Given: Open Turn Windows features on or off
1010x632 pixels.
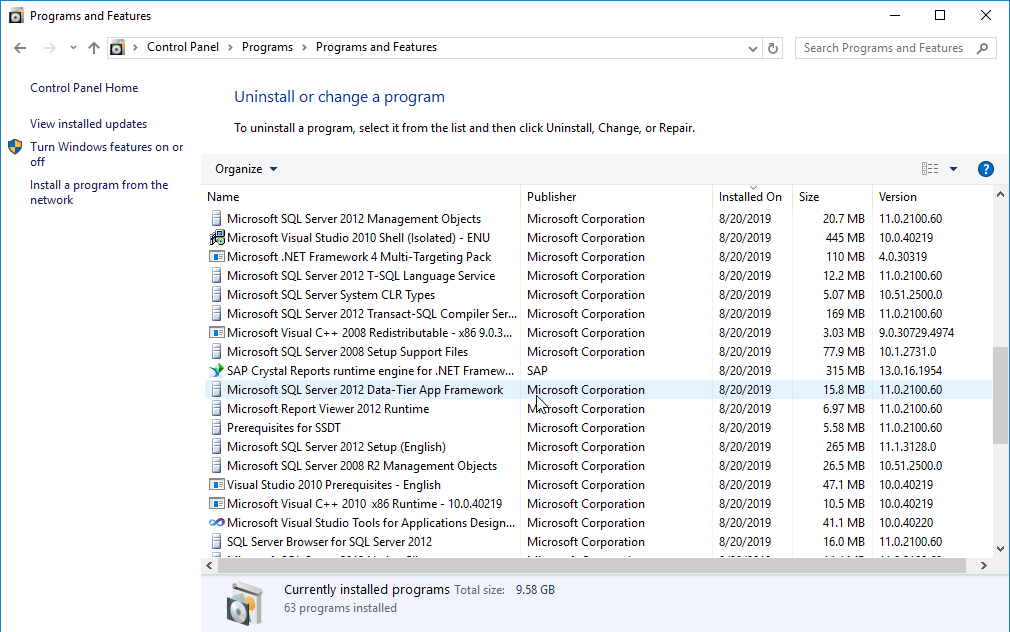Looking at the screenshot, I should 107,154.
